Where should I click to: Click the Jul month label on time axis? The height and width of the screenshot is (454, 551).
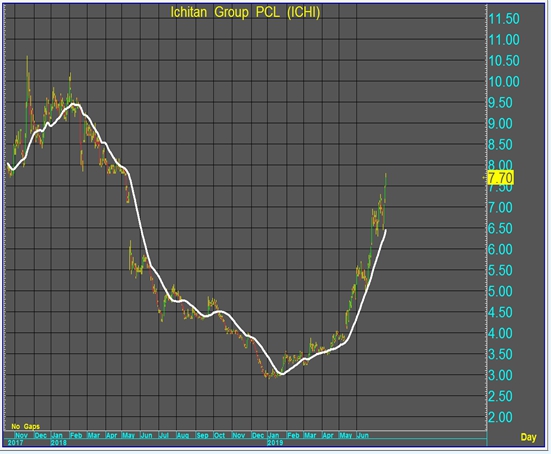(164, 435)
